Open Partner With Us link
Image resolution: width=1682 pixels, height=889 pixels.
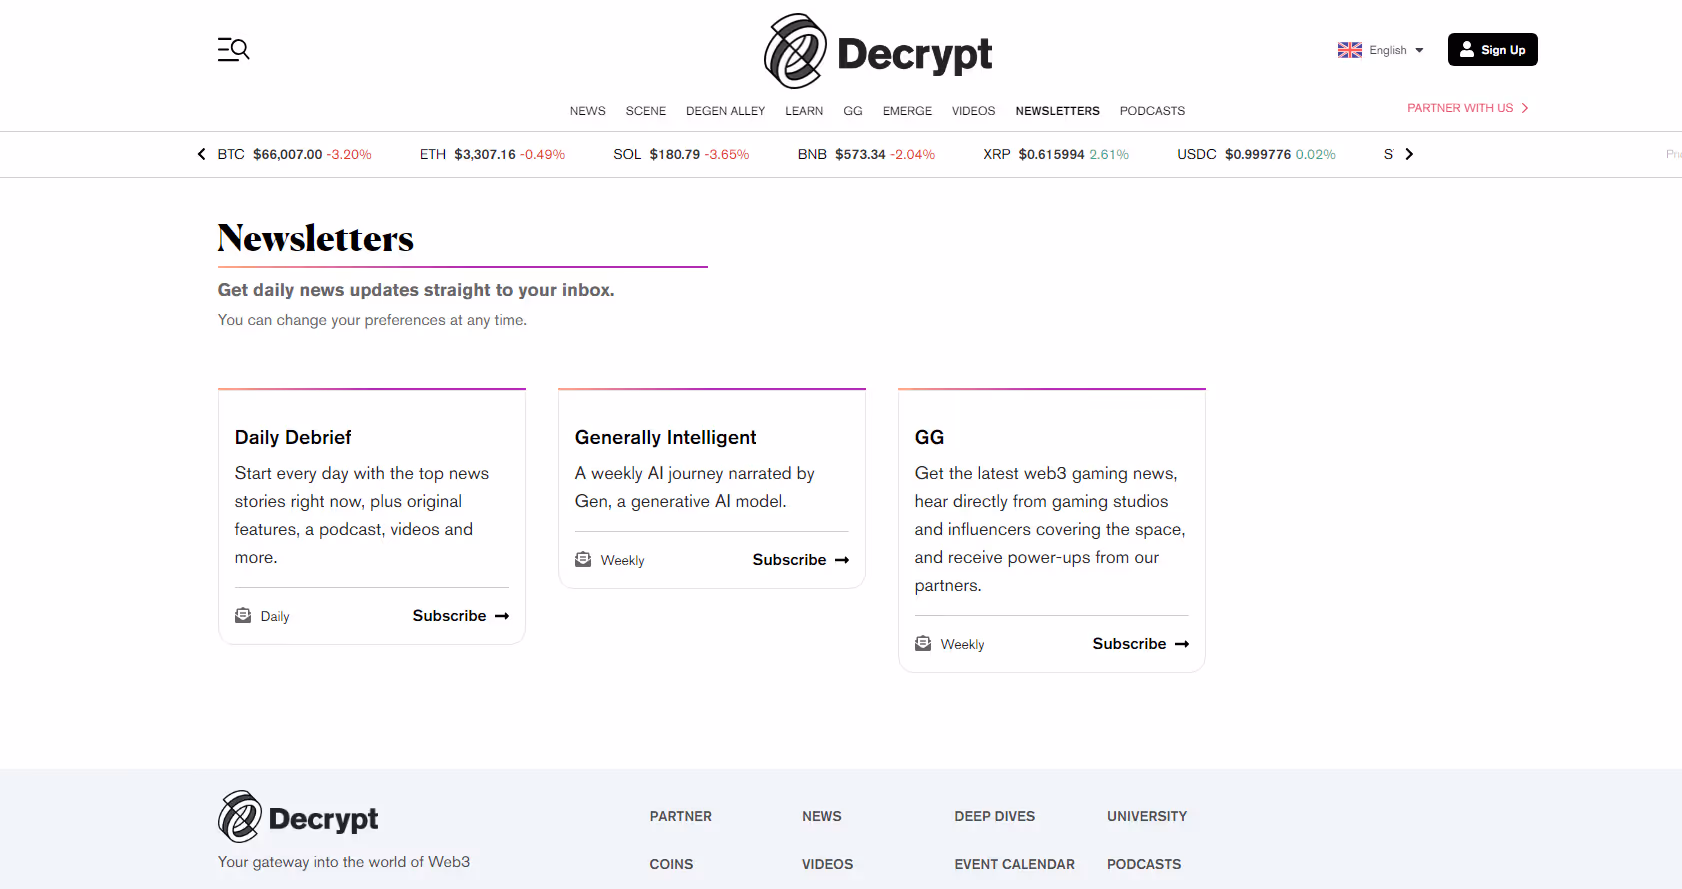tap(1468, 108)
